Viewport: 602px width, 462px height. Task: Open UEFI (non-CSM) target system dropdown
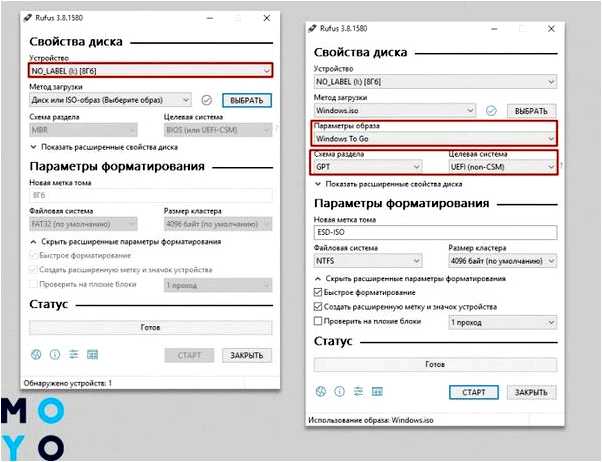(503, 167)
